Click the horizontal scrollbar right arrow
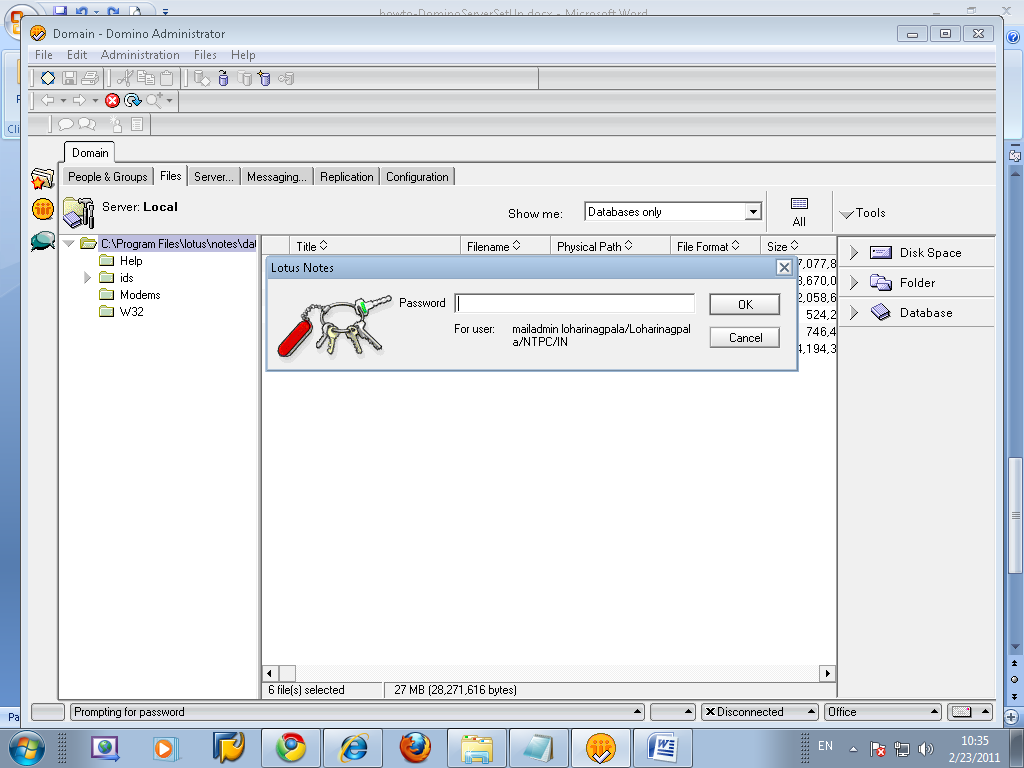This screenshot has width=1024, height=768. coord(827,673)
